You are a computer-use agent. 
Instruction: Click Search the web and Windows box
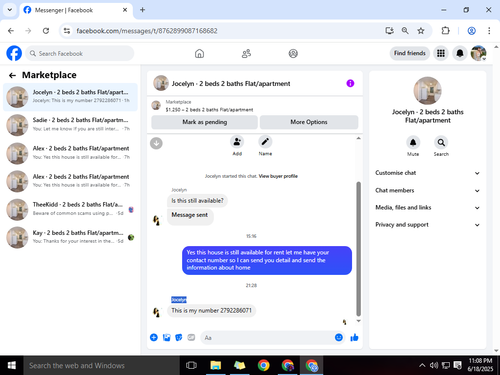(101, 365)
